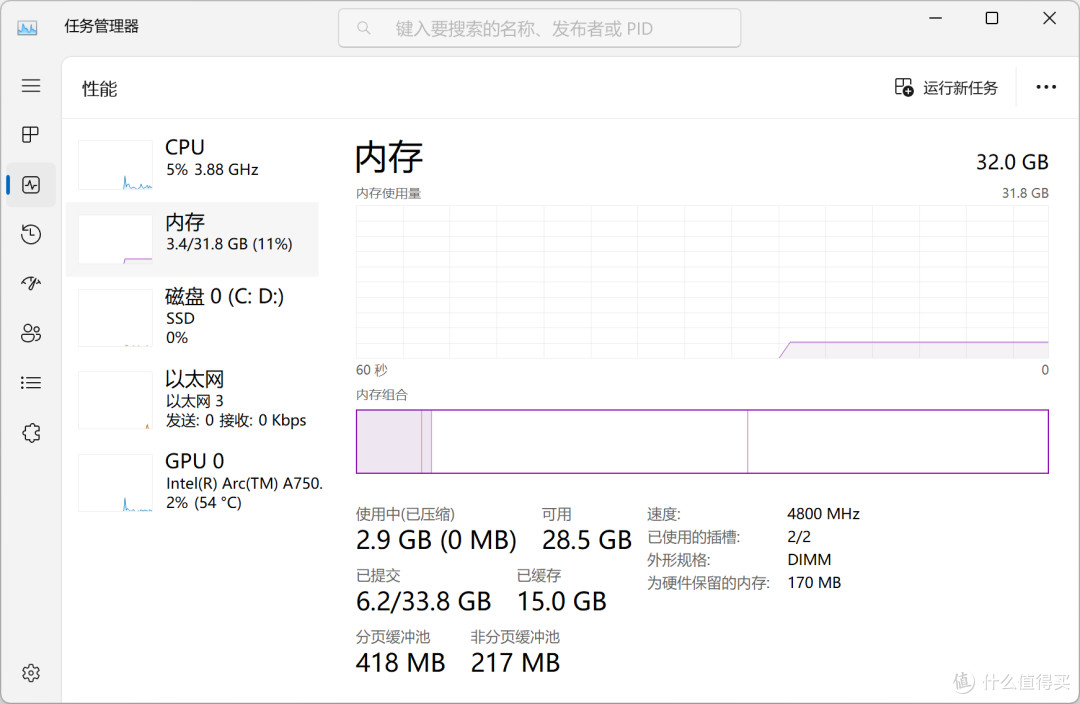
Task: Click the 内存使用量 graph label
Action: coord(388,194)
